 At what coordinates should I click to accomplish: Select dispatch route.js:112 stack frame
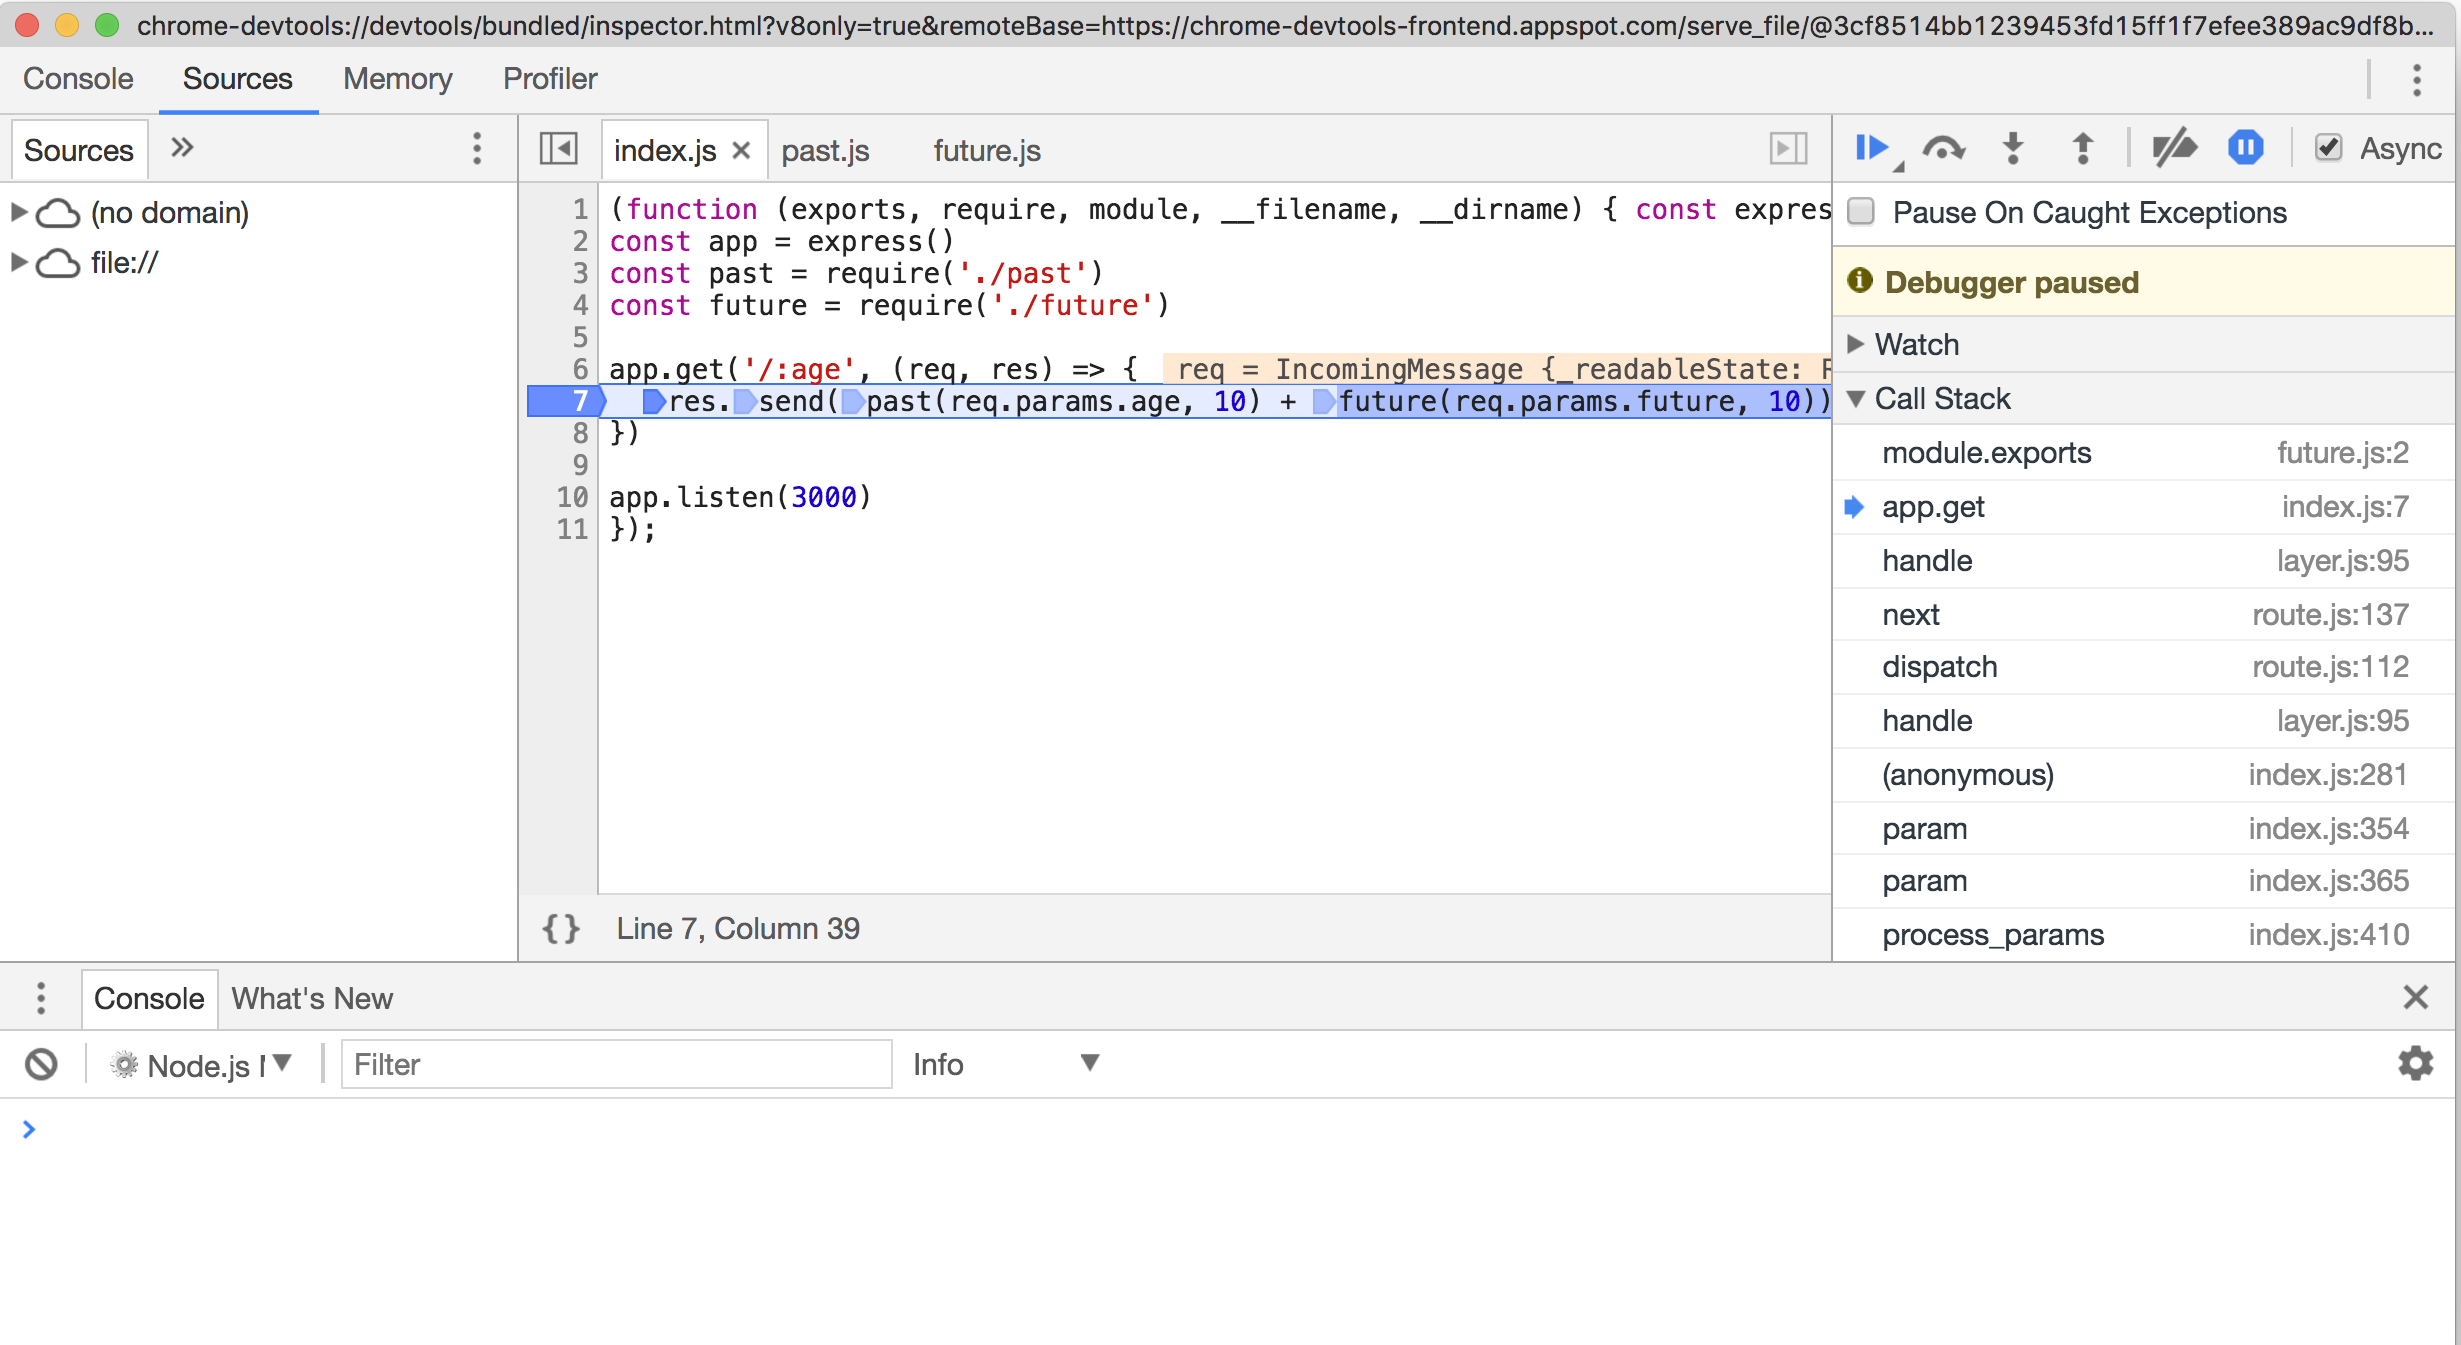(x=2144, y=667)
